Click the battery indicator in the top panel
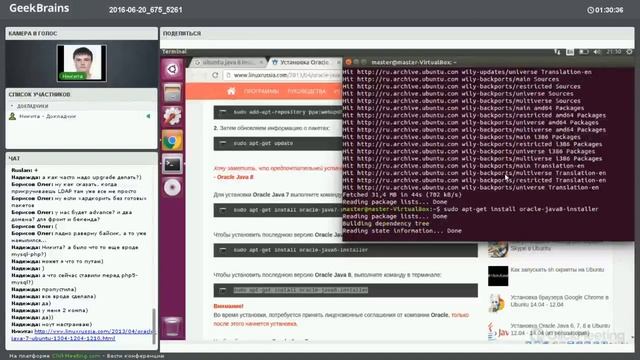 click(x=584, y=52)
